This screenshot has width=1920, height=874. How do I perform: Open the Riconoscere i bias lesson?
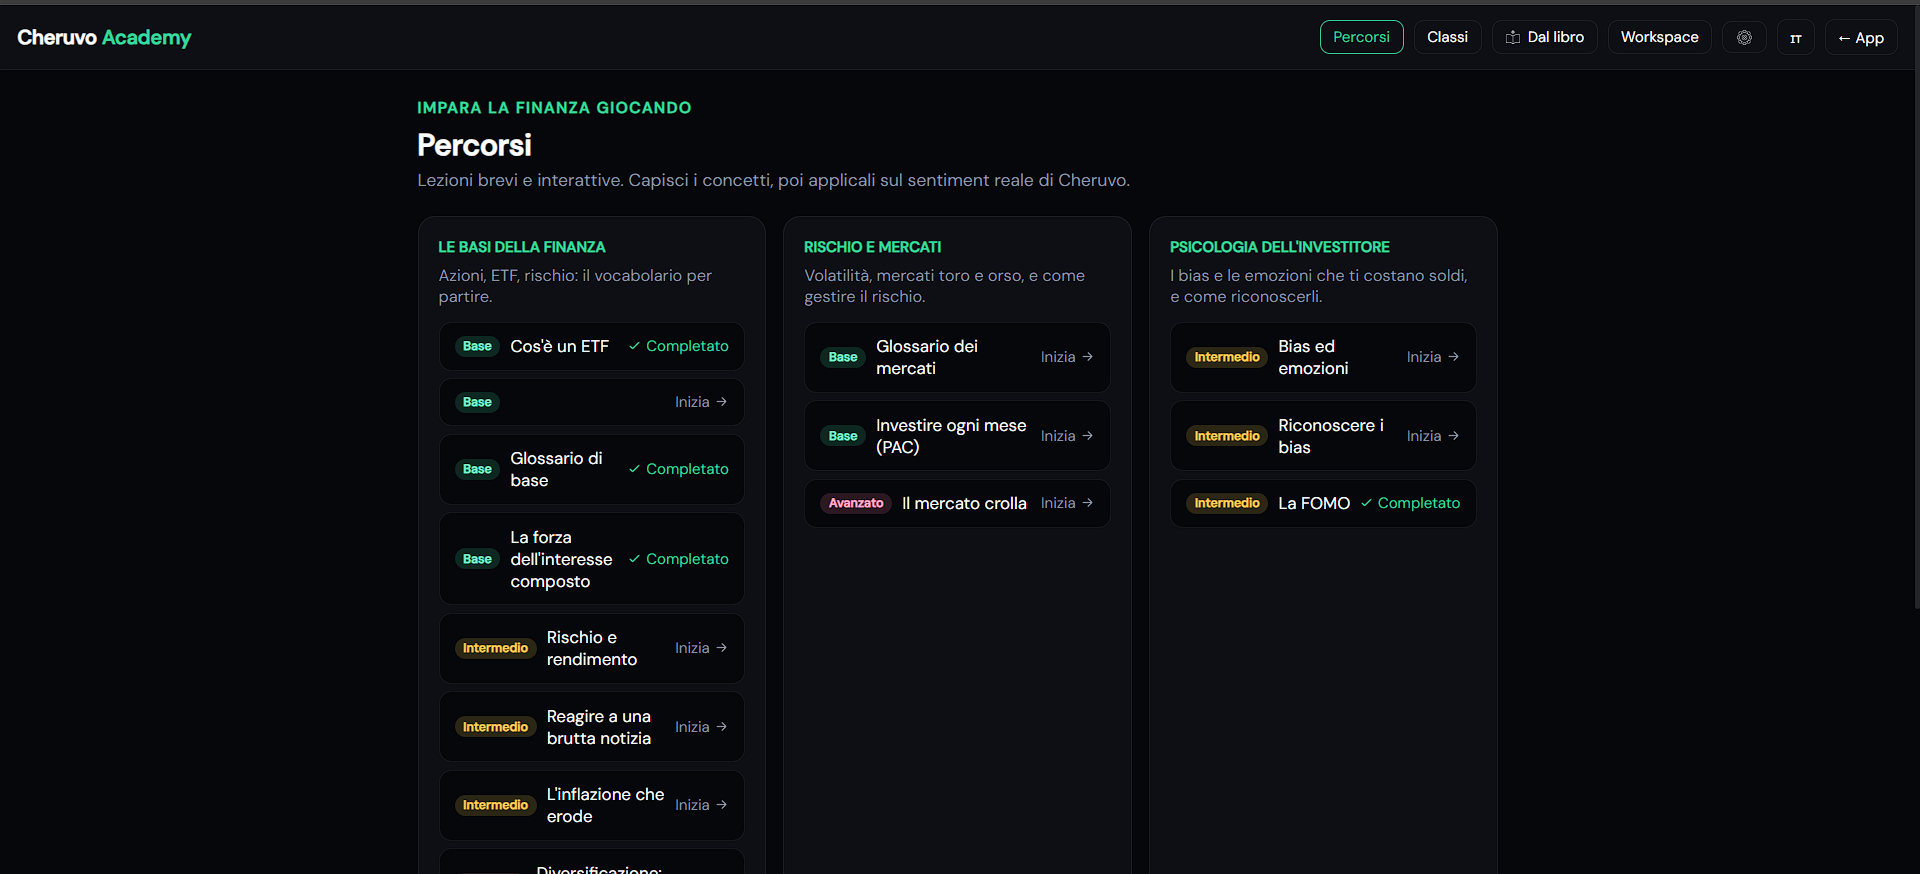pyautogui.click(x=1323, y=436)
